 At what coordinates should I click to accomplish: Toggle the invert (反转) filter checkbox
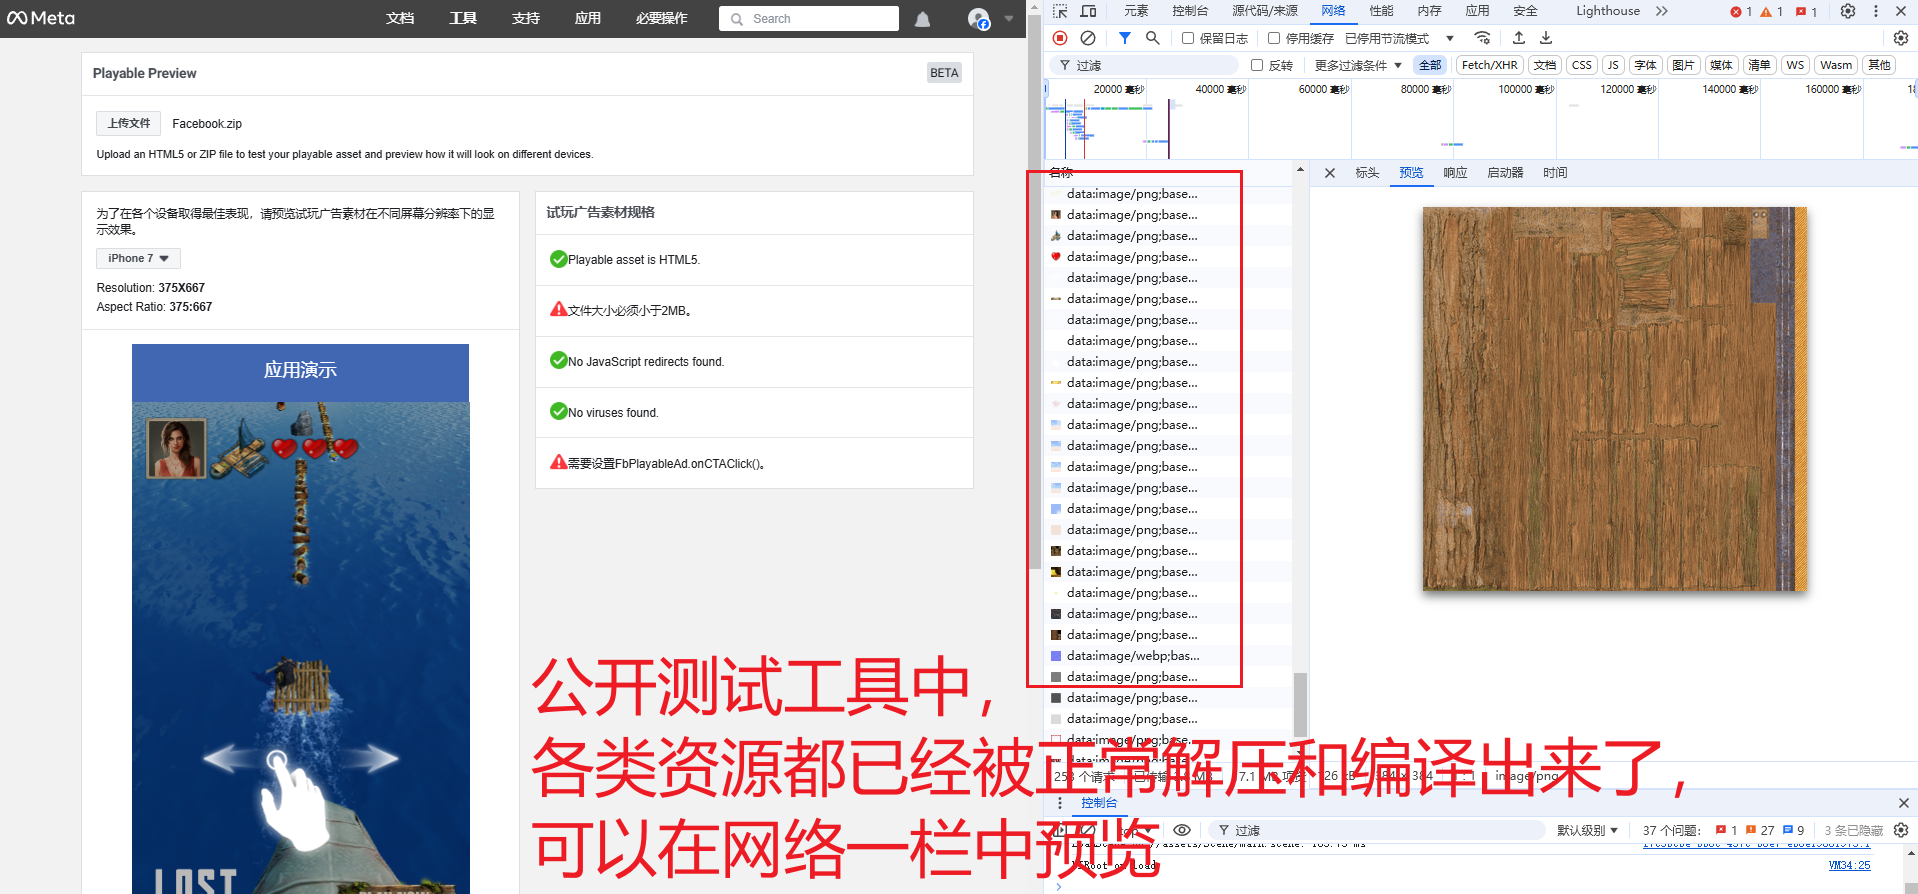tap(1257, 65)
